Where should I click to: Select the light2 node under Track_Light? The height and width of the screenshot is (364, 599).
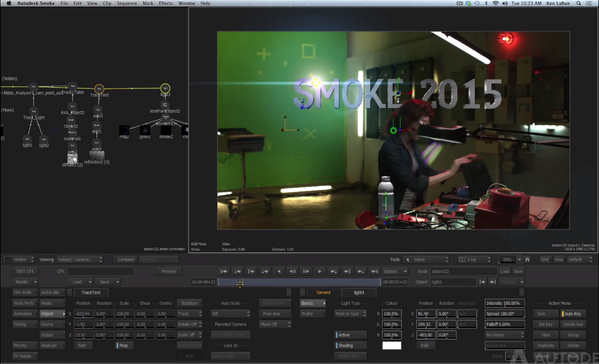coord(44,139)
